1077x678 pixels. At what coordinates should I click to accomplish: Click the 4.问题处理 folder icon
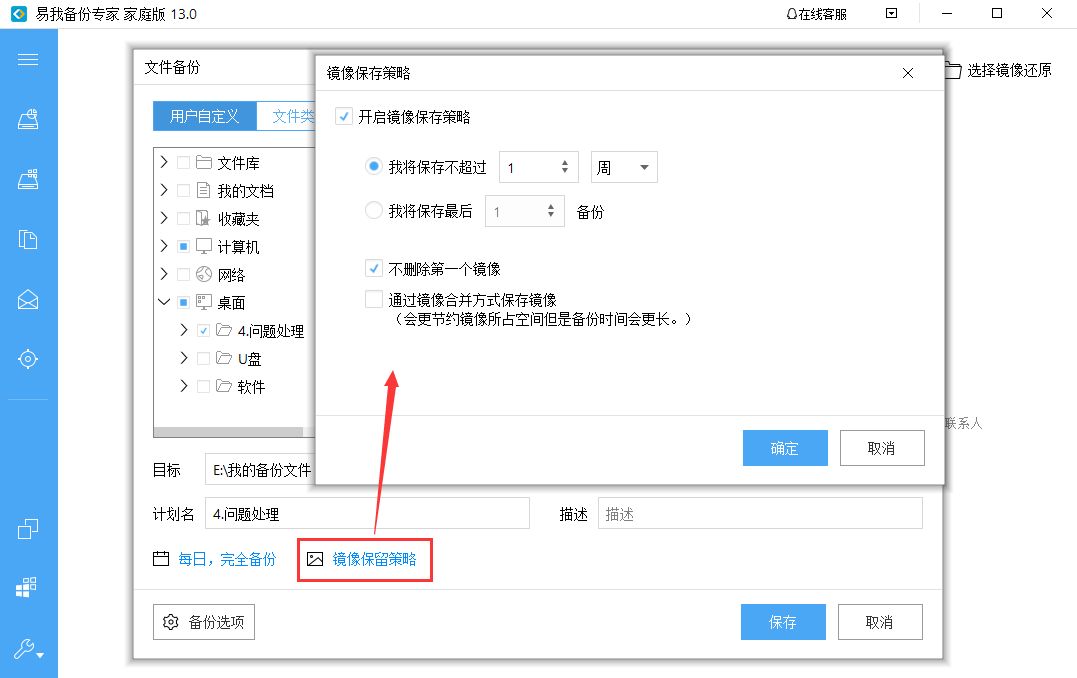click(223, 330)
